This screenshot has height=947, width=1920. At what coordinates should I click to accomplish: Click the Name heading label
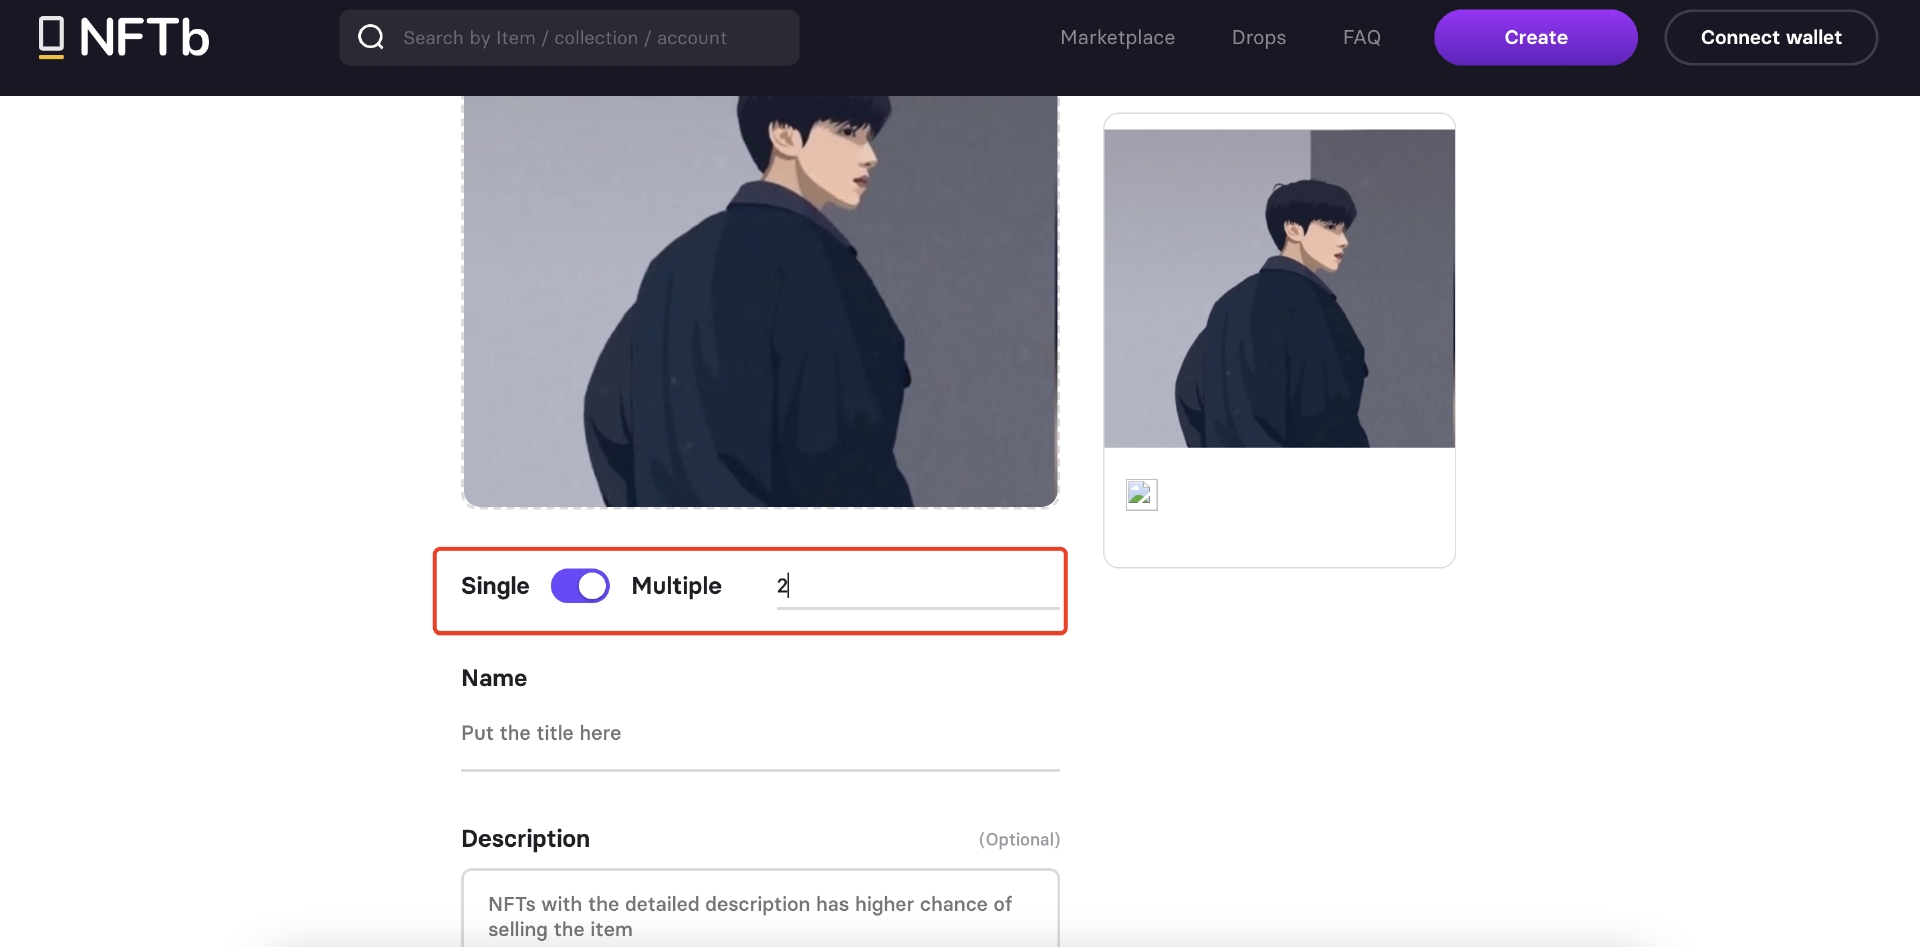click(x=494, y=678)
